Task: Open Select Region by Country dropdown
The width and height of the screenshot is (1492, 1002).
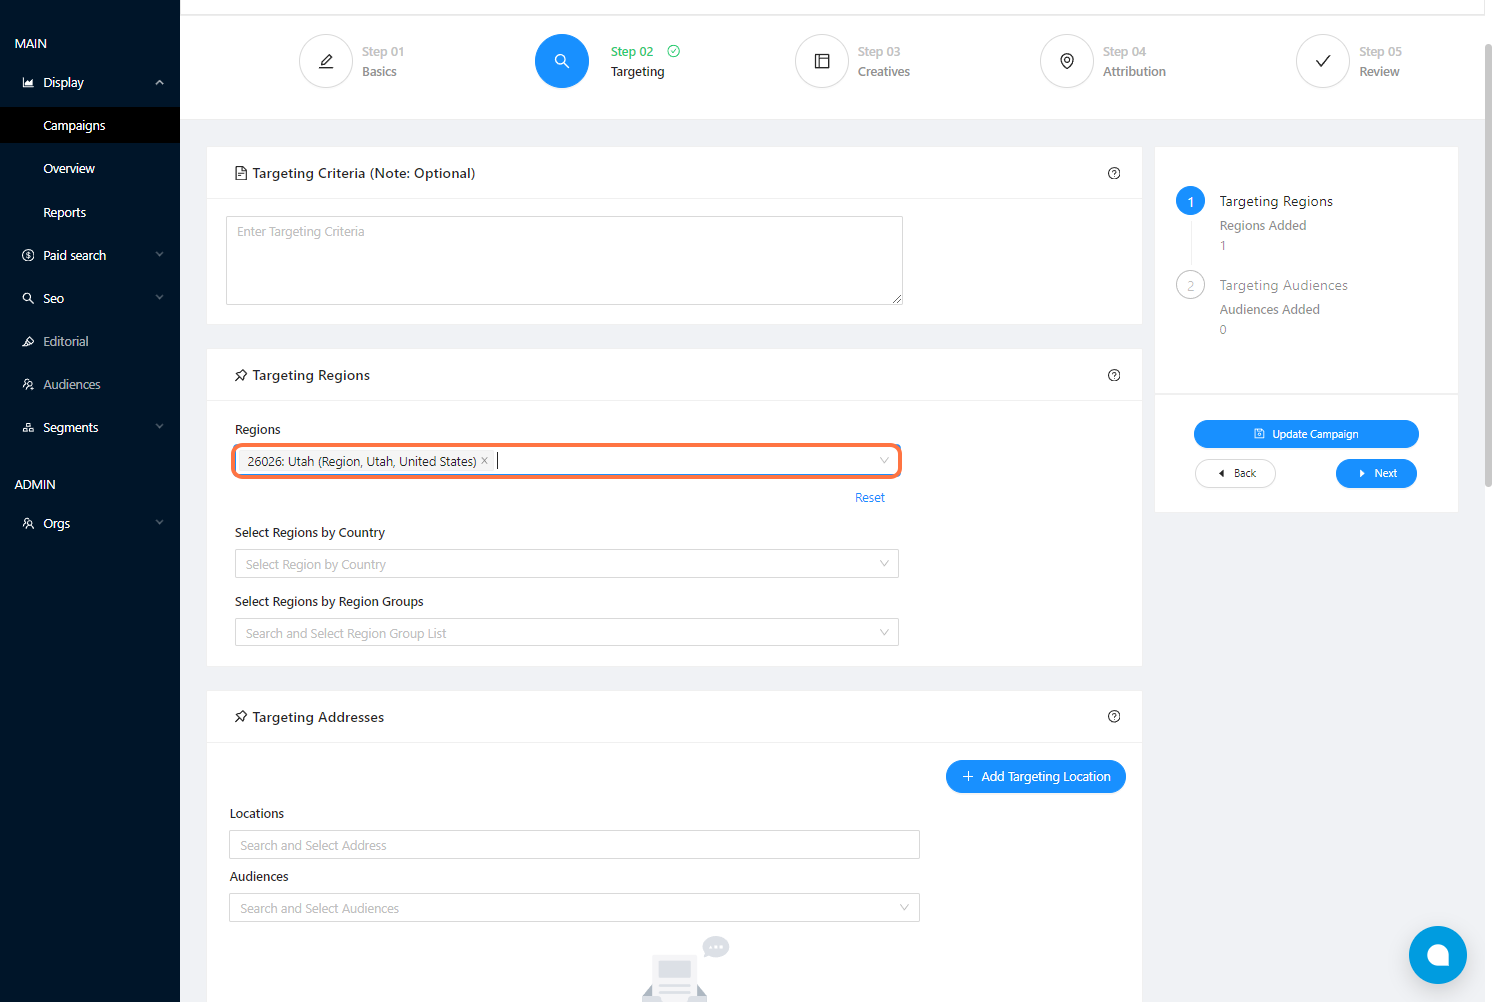Action: [566, 564]
